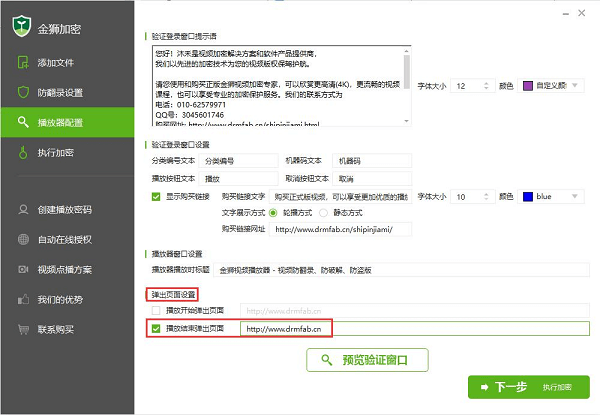The height and width of the screenshot is (415, 600).
Task: Adjust the font size 10 stepper arrows
Action: [x=486, y=197]
